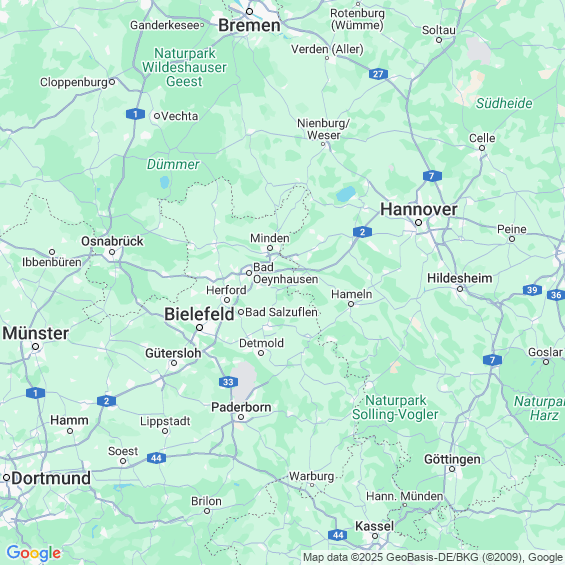Click the Bielefeld city label

(199, 314)
